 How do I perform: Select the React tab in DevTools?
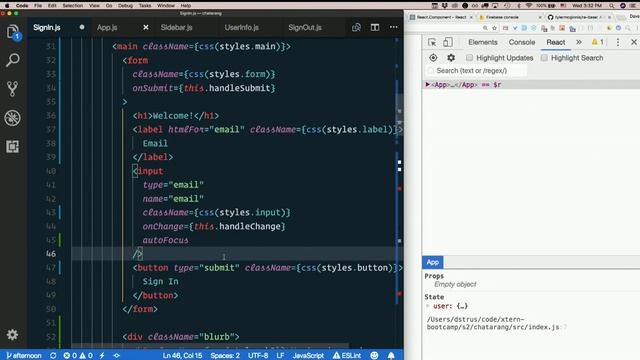pyautogui.click(x=556, y=42)
